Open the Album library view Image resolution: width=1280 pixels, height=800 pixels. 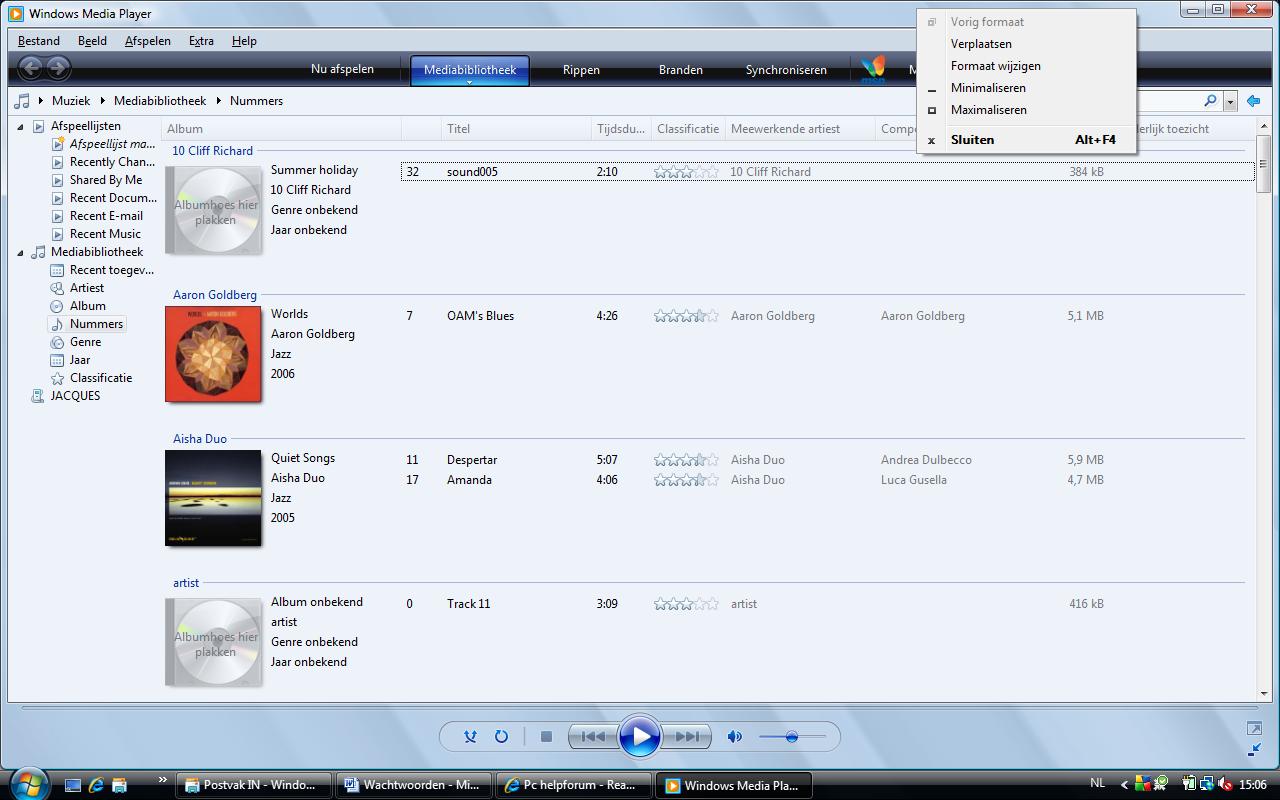pyautogui.click(x=78, y=306)
